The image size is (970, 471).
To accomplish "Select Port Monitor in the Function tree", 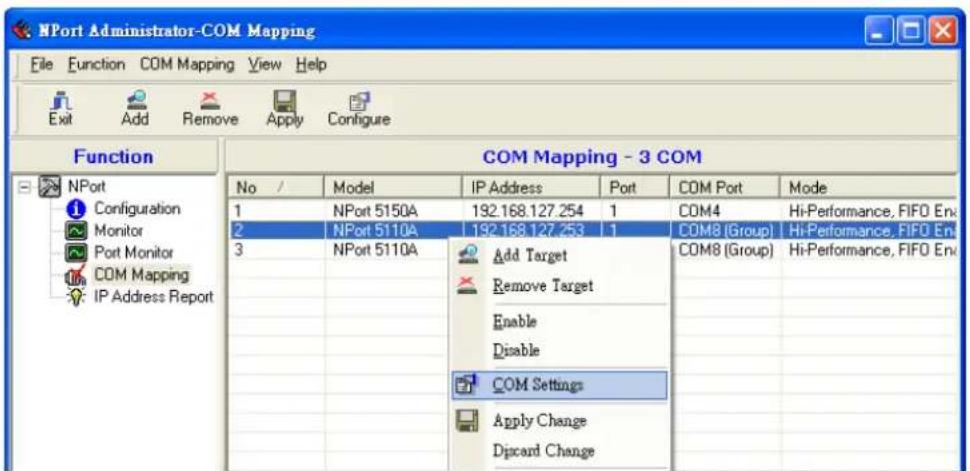I will 134,253.
